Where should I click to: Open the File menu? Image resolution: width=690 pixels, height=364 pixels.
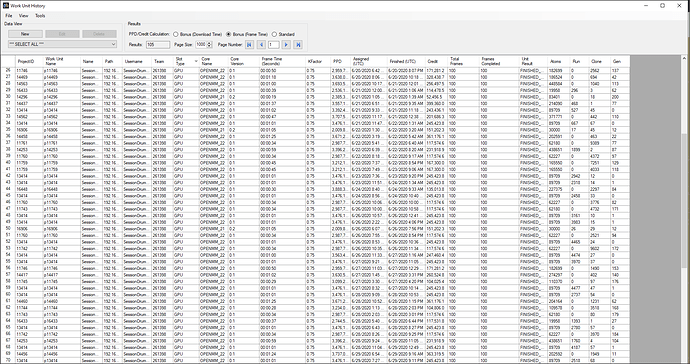pos(9,16)
